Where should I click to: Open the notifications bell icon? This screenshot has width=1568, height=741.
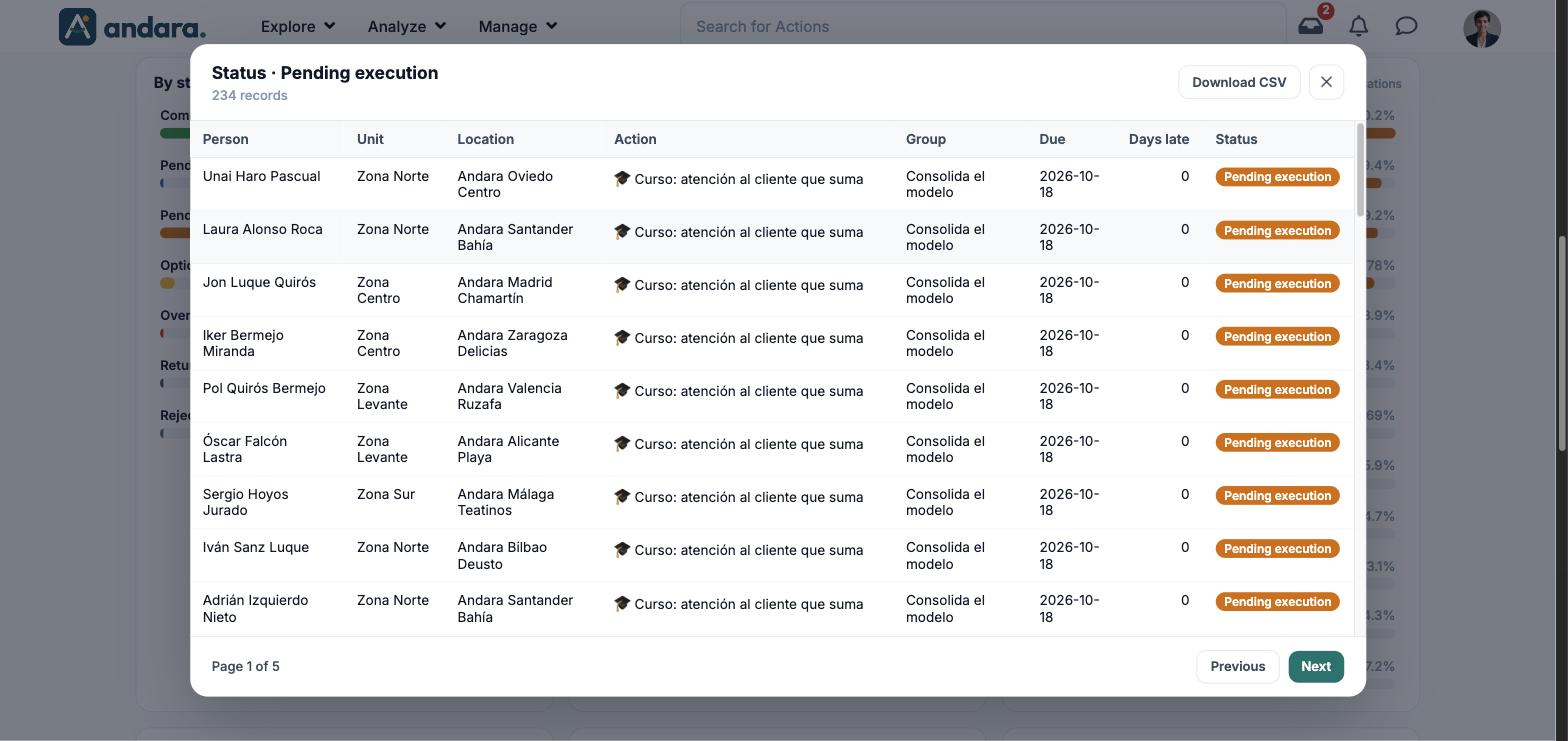pos(1358,26)
